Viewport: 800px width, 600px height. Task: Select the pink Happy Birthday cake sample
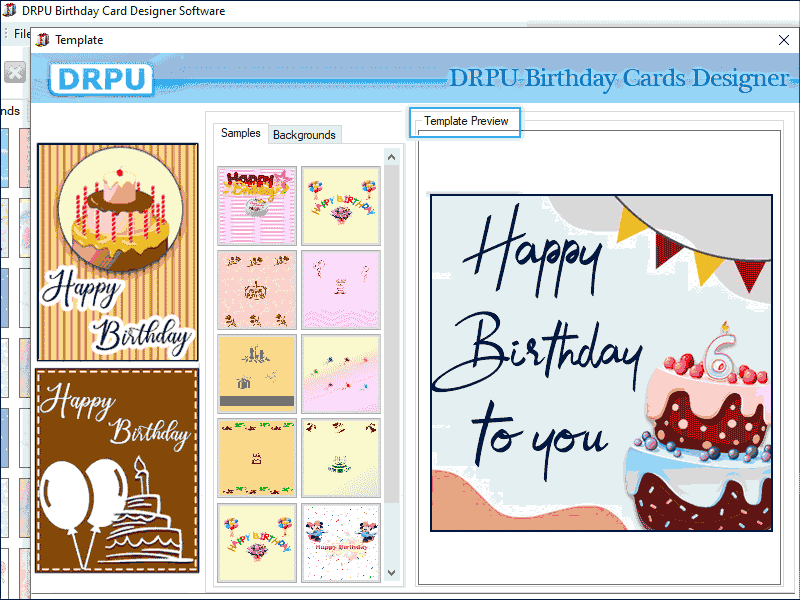(x=257, y=204)
